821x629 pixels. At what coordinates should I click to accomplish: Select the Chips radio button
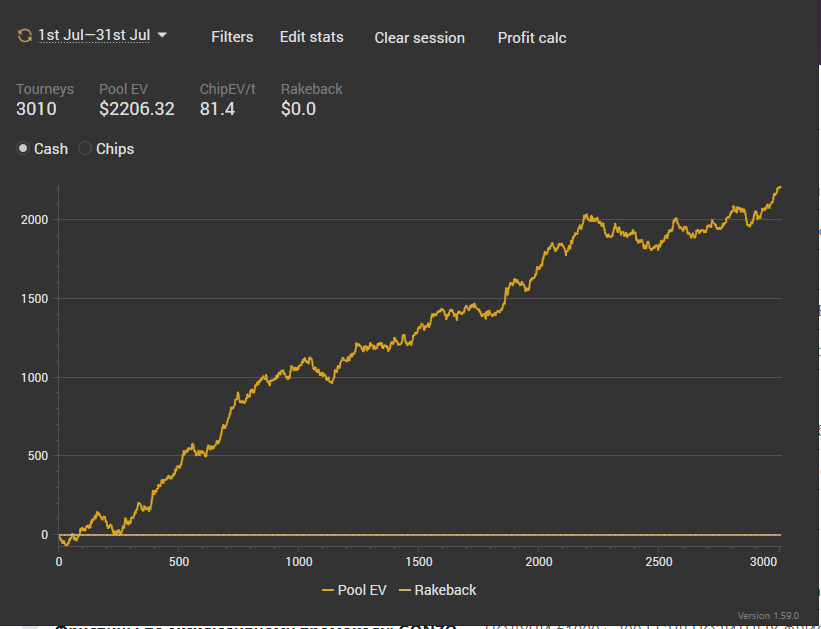pyautogui.click(x=86, y=148)
